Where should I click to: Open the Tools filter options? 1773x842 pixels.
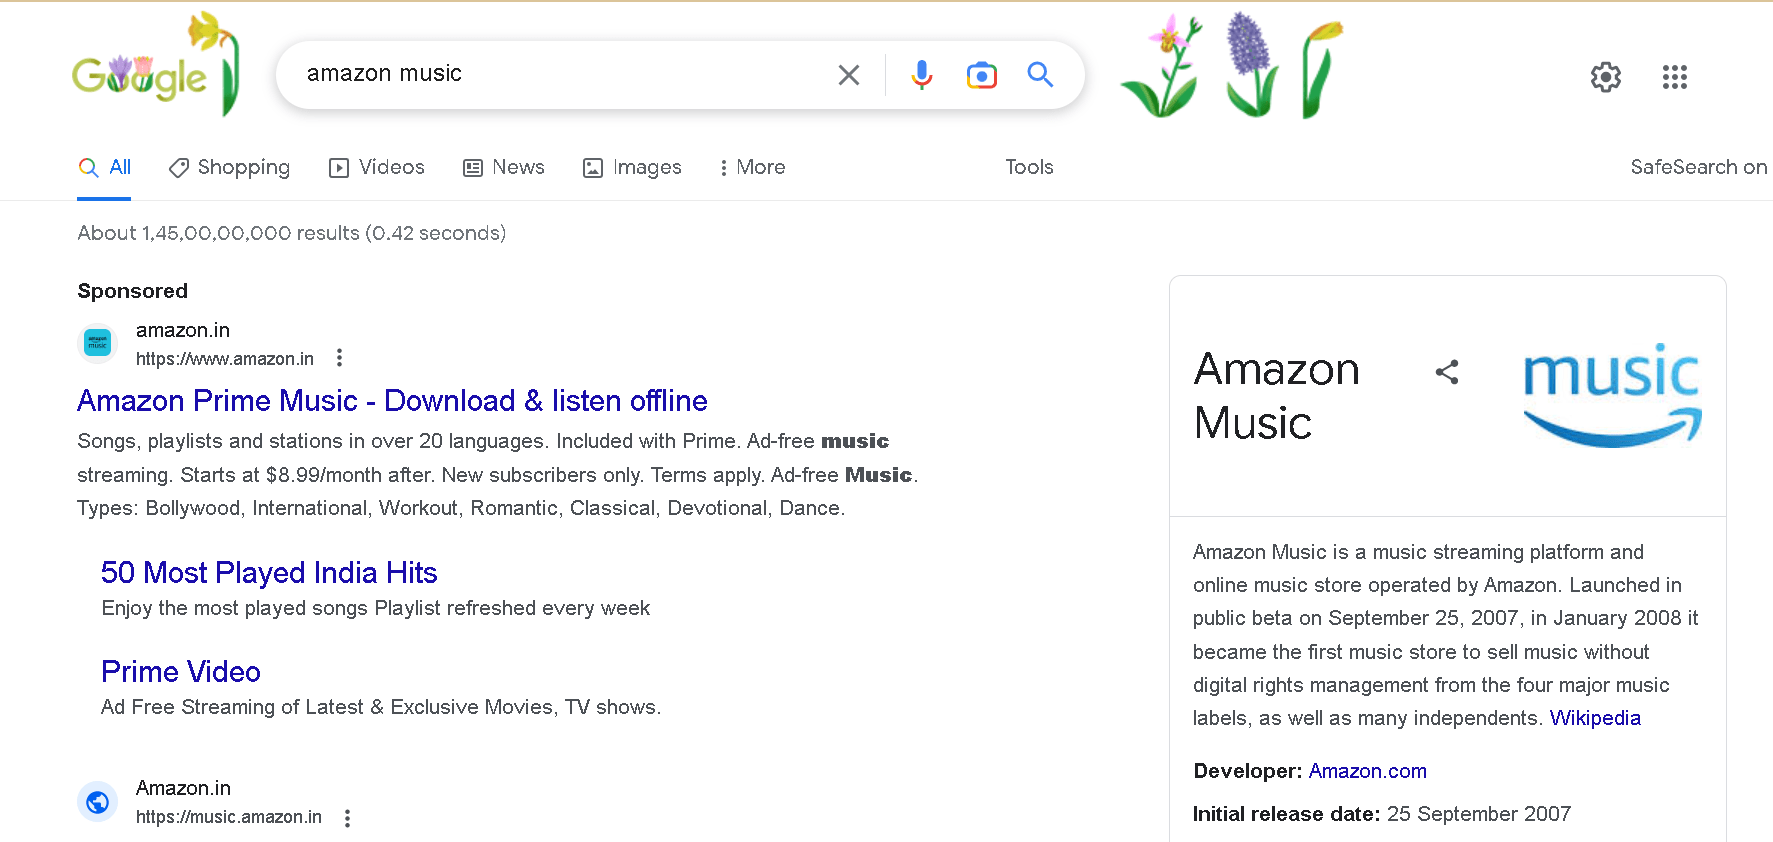[1029, 167]
